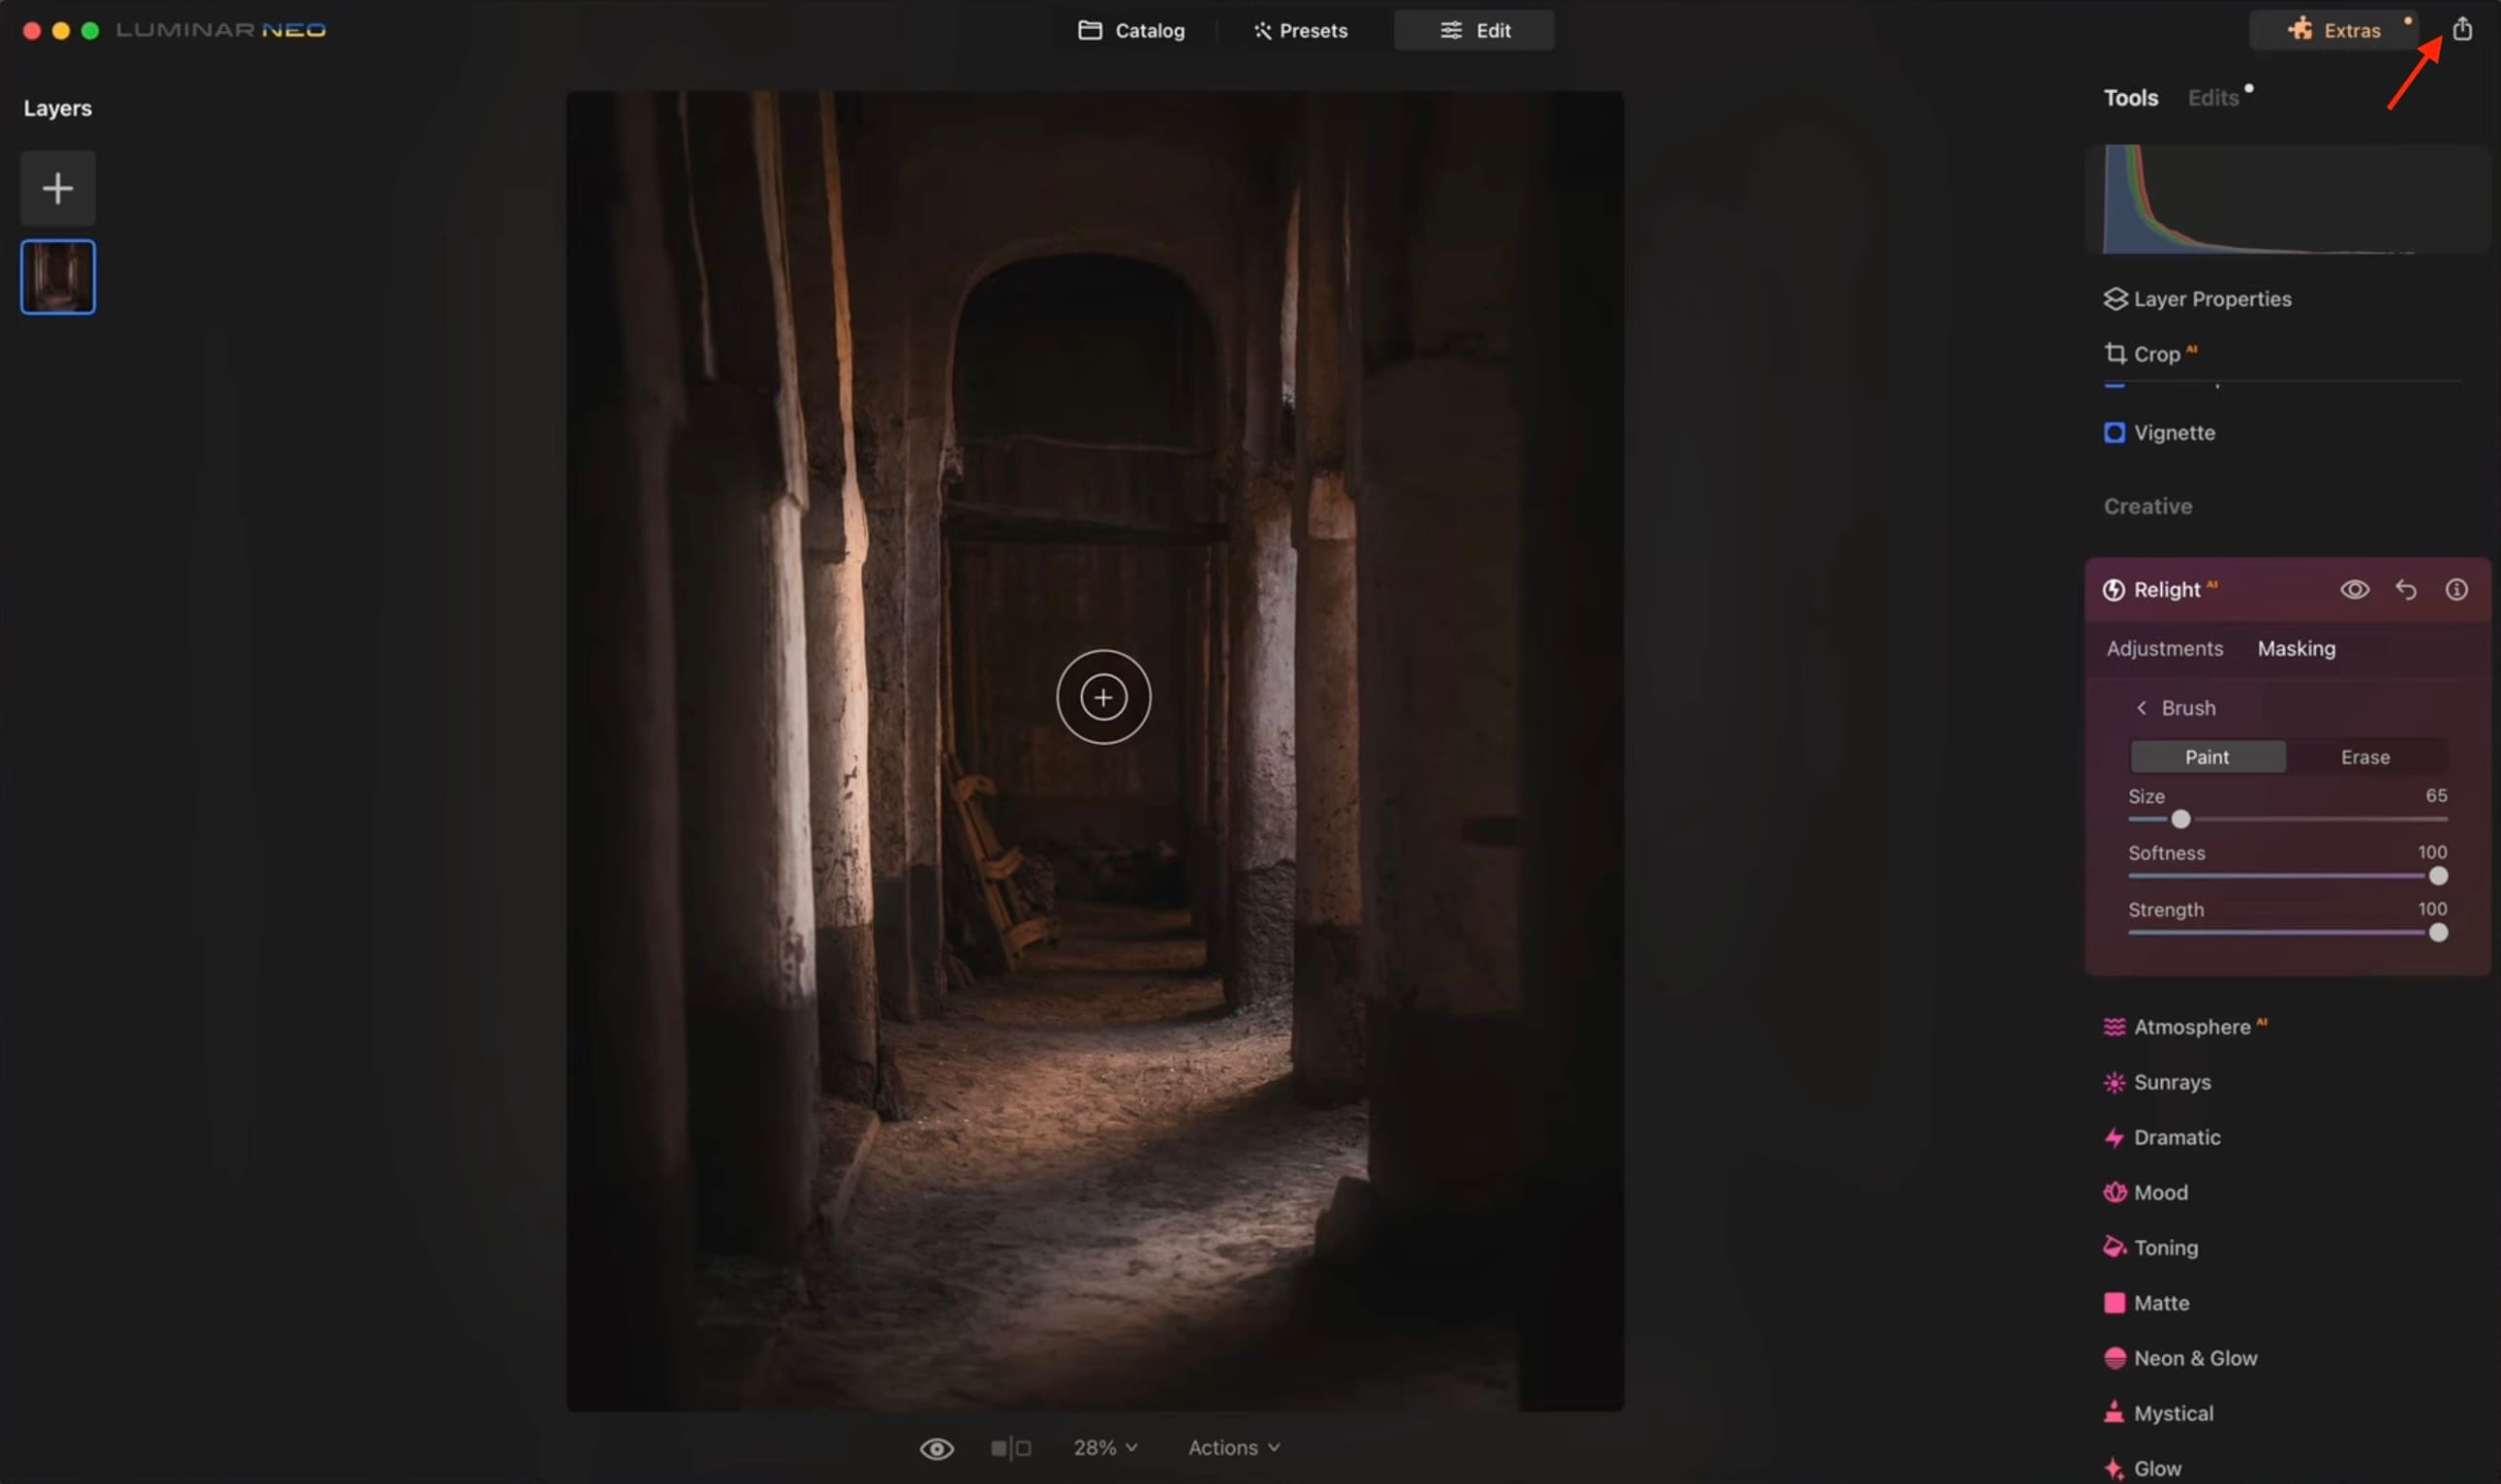The width and height of the screenshot is (2501, 1484).
Task: Toggle split before/after compare view
Action: point(1010,1448)
